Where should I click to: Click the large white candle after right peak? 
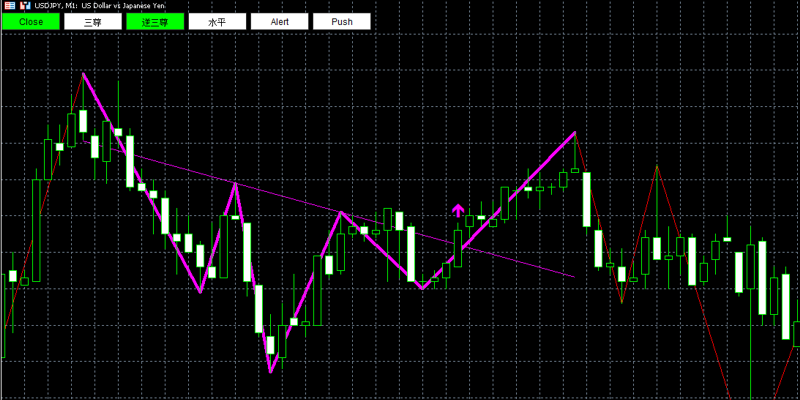pos(587,199)
